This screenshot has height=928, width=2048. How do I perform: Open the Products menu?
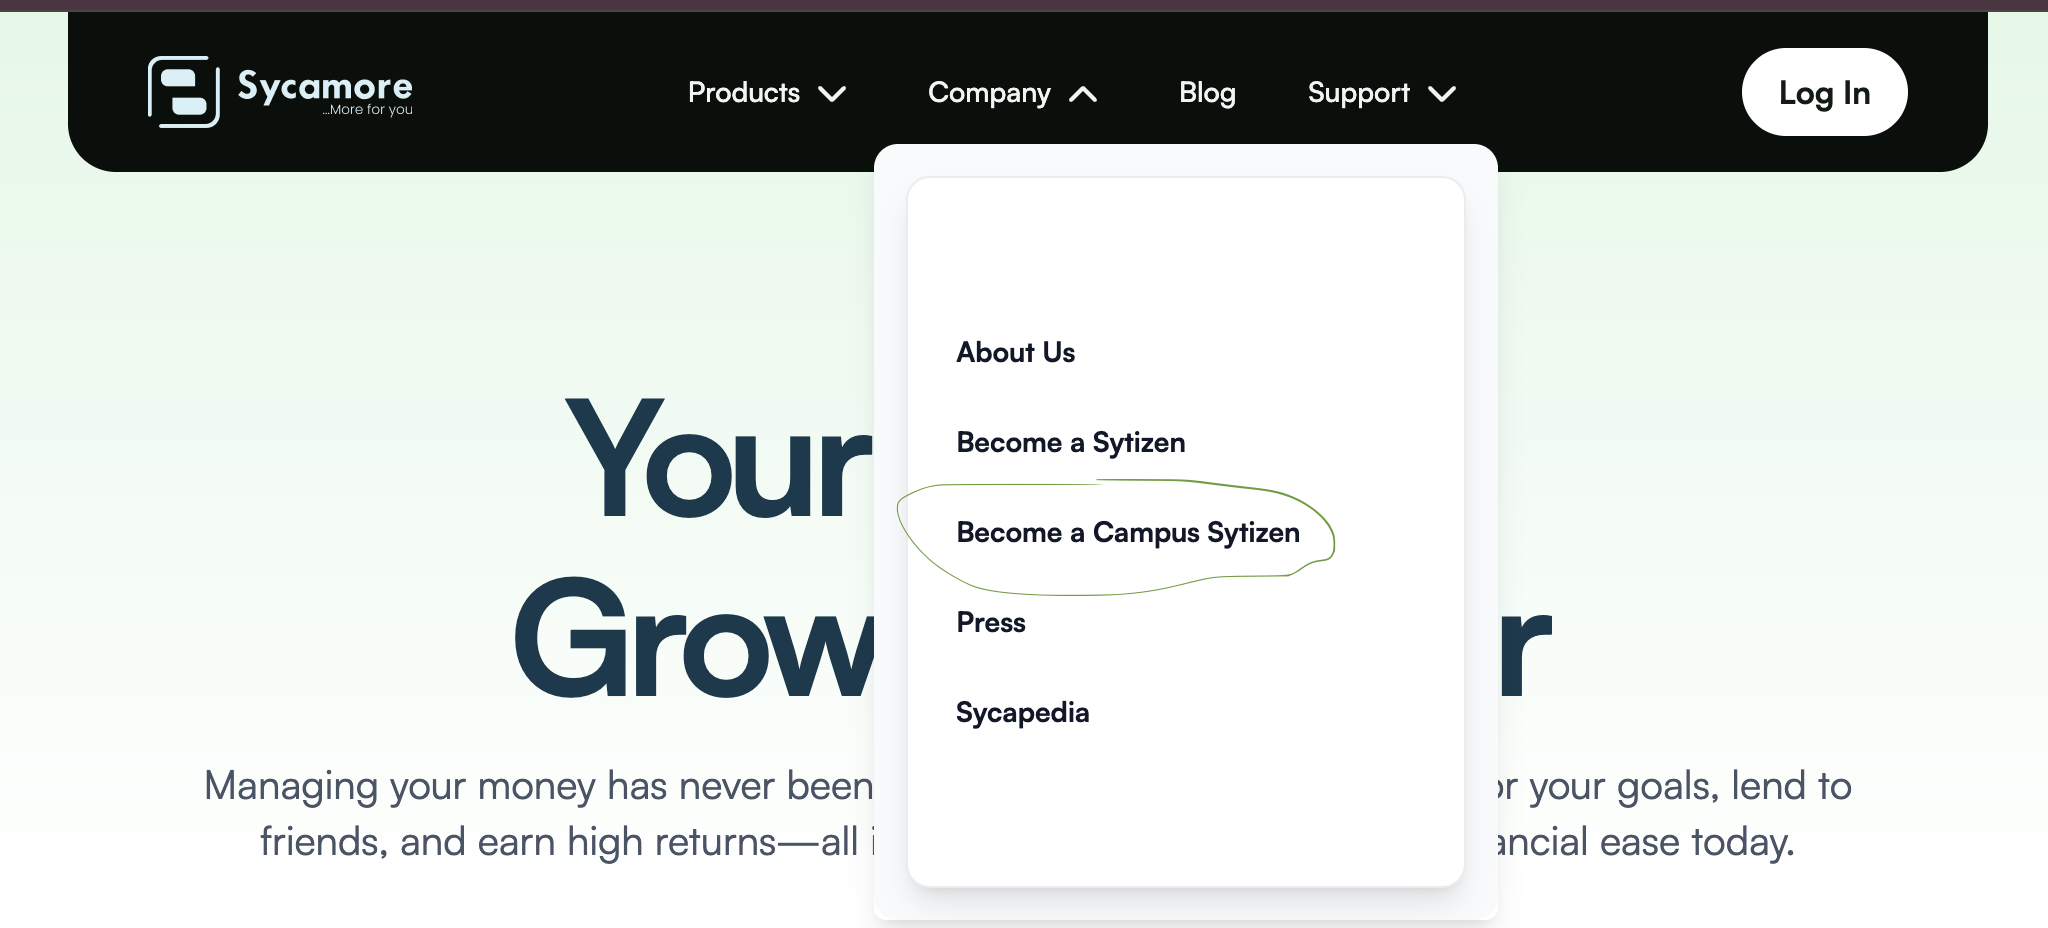pyautogui.click(x=743, y=93)
